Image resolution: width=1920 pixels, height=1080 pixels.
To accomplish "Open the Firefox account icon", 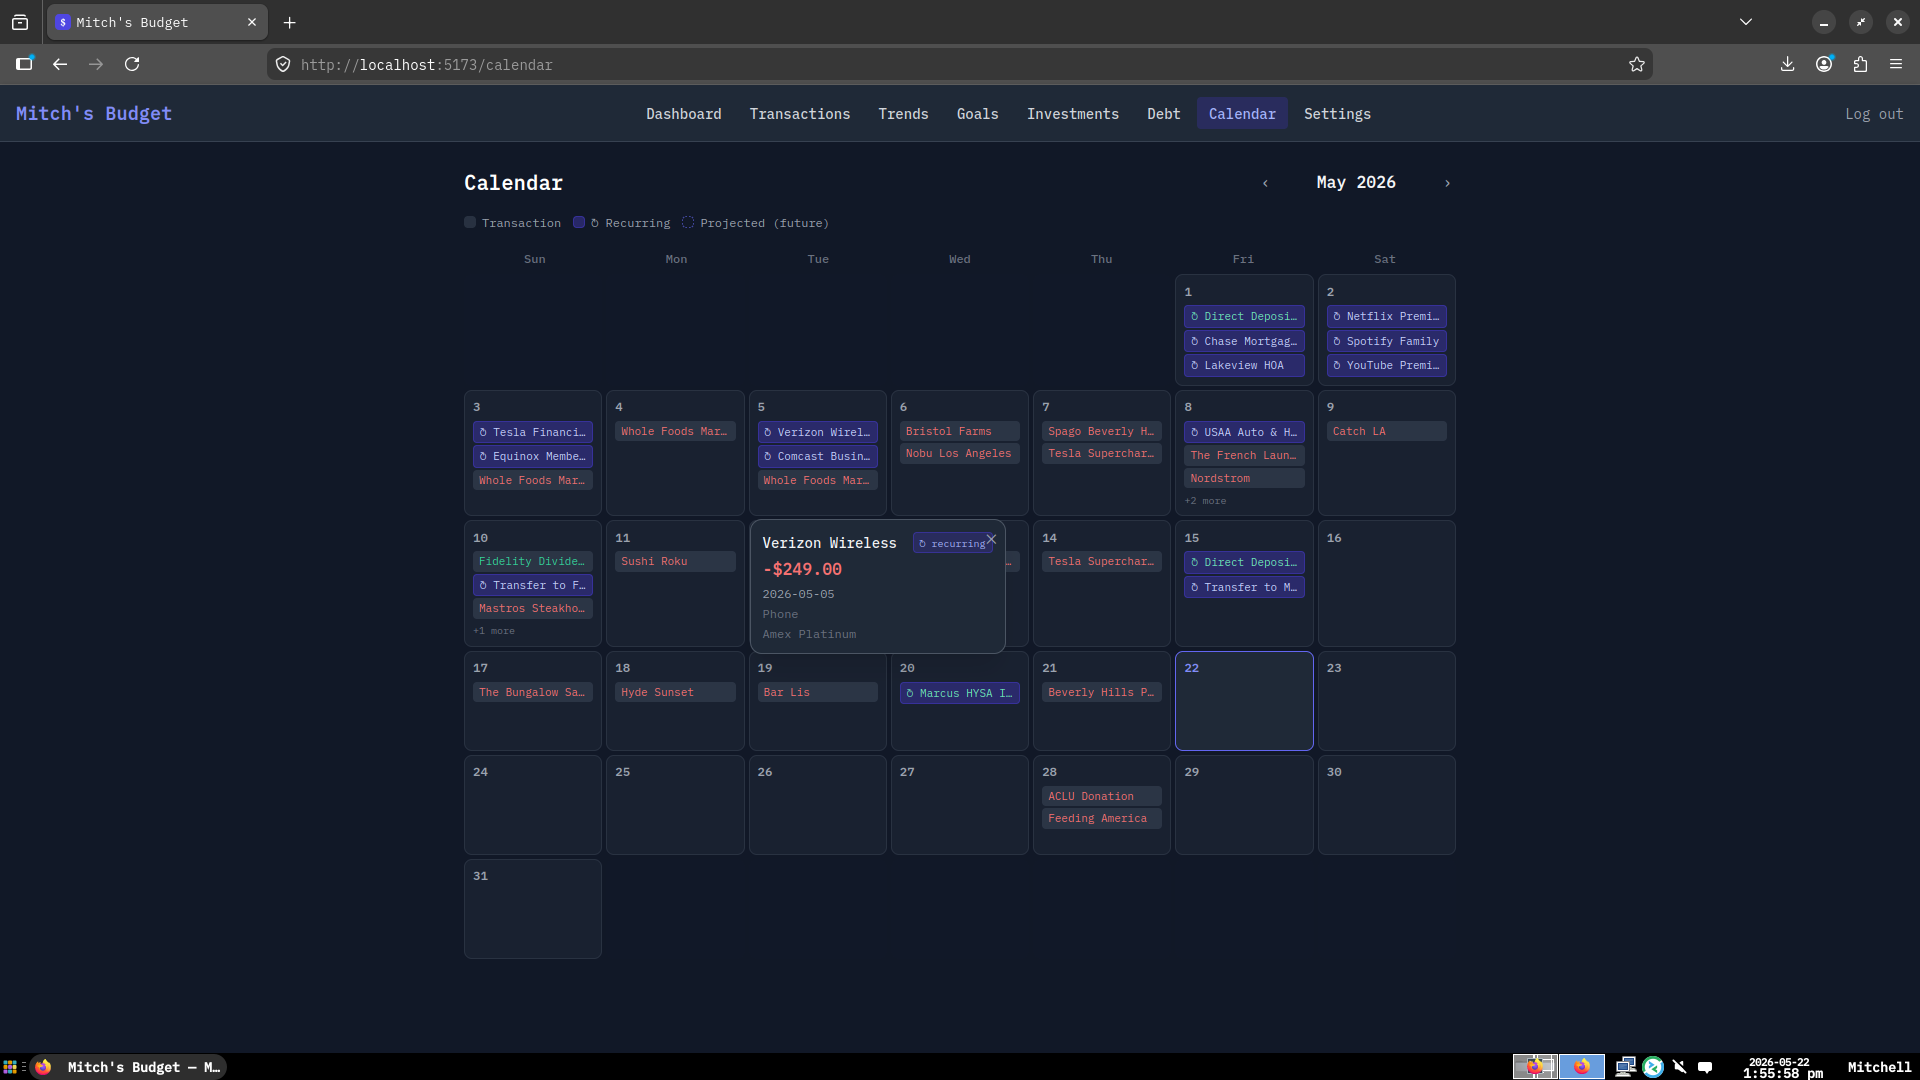I will (1824, 64).
